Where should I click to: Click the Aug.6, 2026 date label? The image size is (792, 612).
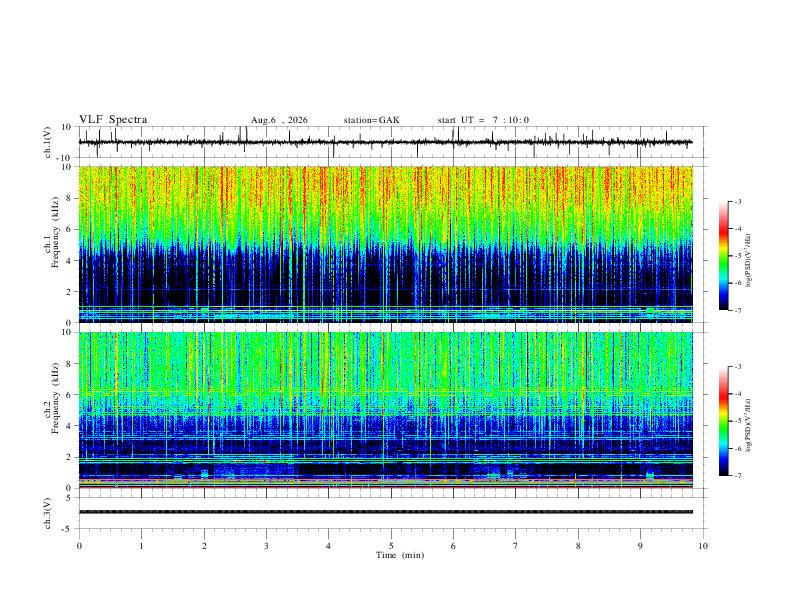coord(279,120)
